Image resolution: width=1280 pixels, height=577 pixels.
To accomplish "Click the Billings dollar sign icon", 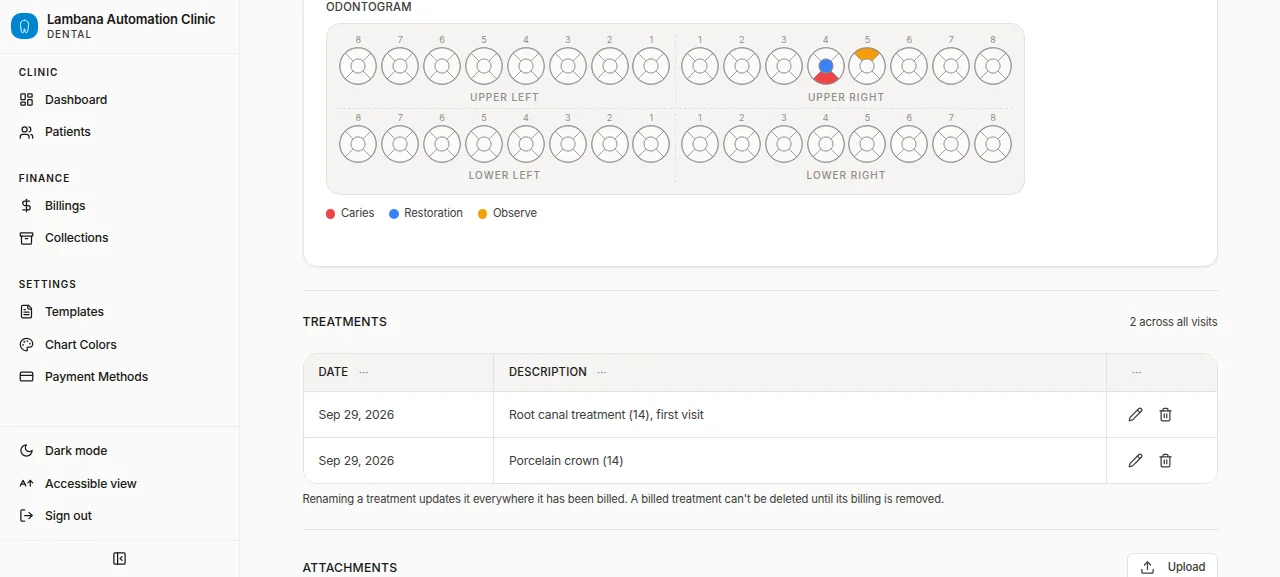I will (27, 206).
